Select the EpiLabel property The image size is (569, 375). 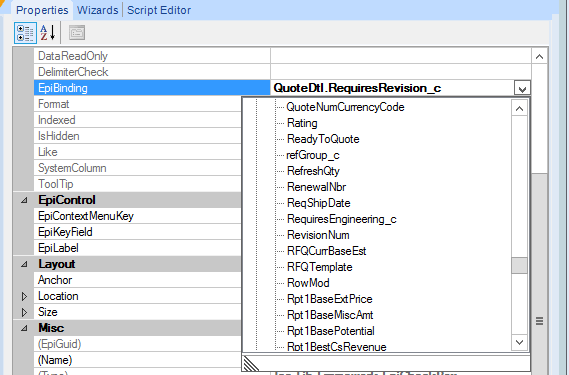point(138,248)
